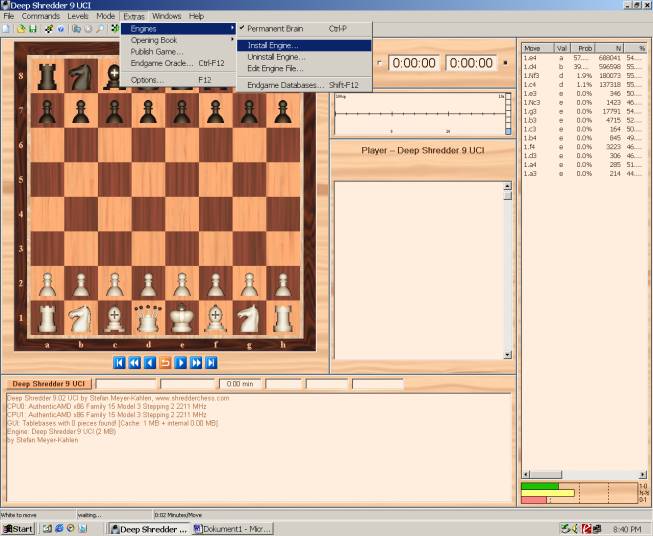The height and width of the screenshot is (536, 653).
Task: Click the green checkered toolbar icon beside Engines
Action: coord(115,28)
